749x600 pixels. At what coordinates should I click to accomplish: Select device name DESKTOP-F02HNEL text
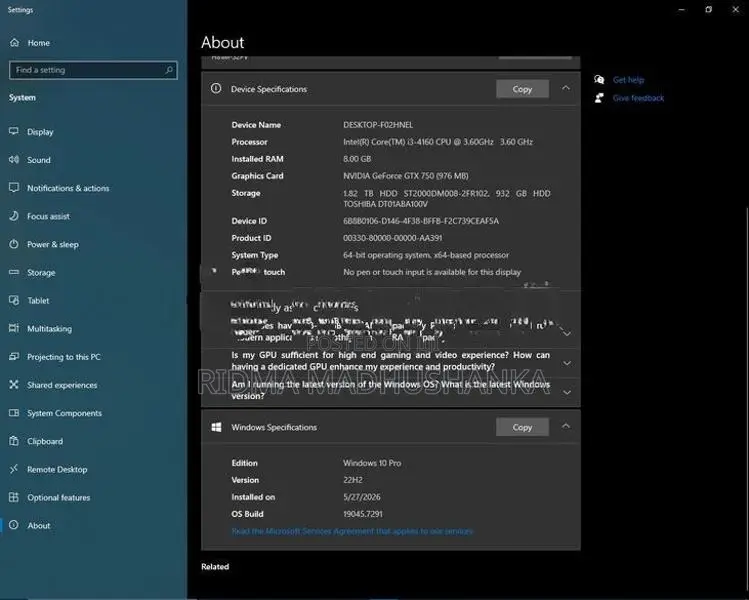[378, 125]
